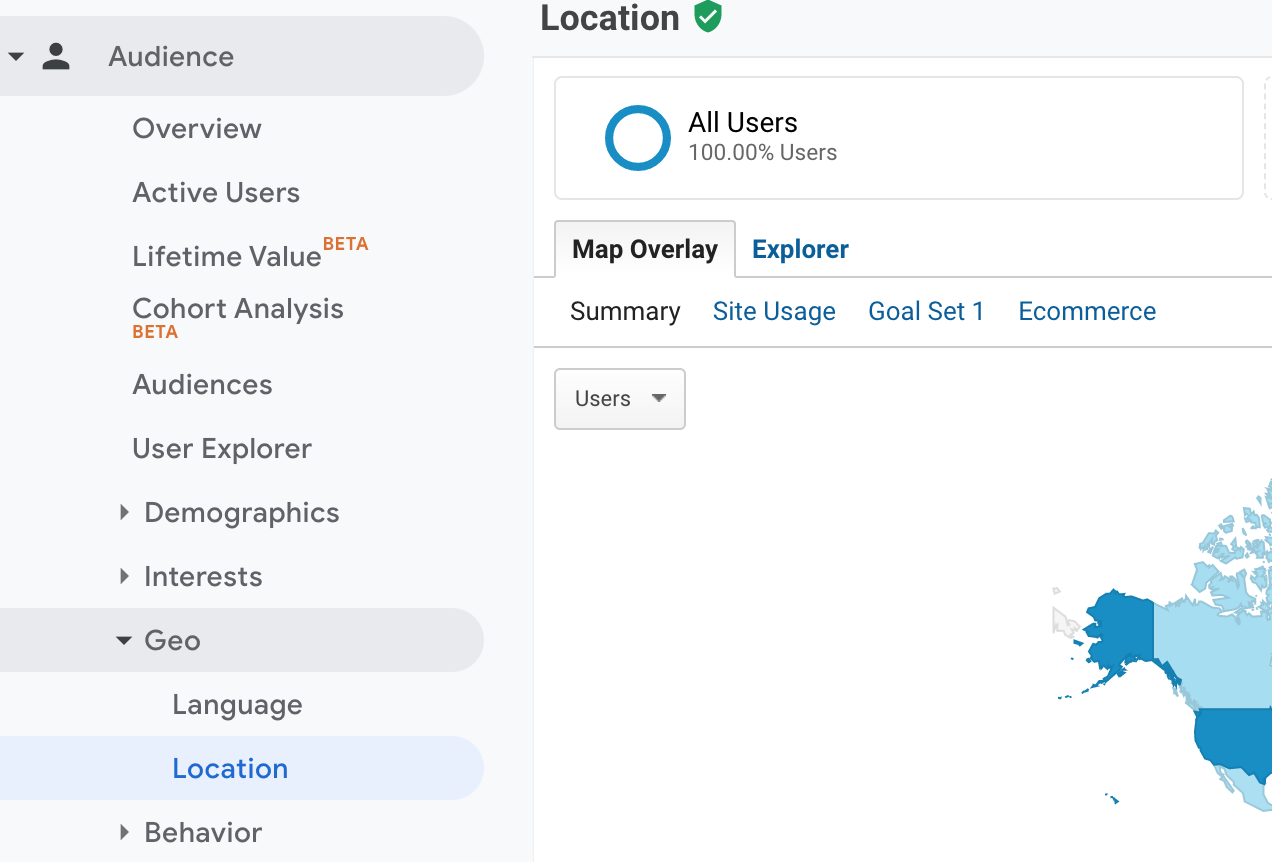Switch to the Explorer tab
Image resolution: width=1272 pixels, height=862 pixels.
(x=800, y=249)
